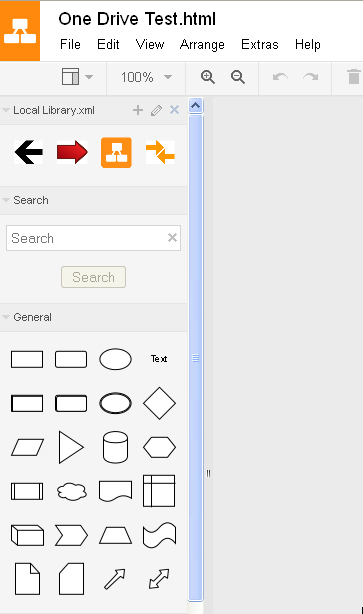This screenshot has height=614, width=363.
Task: Select the cylinder shape in General
Action: [x=115, y=447]
